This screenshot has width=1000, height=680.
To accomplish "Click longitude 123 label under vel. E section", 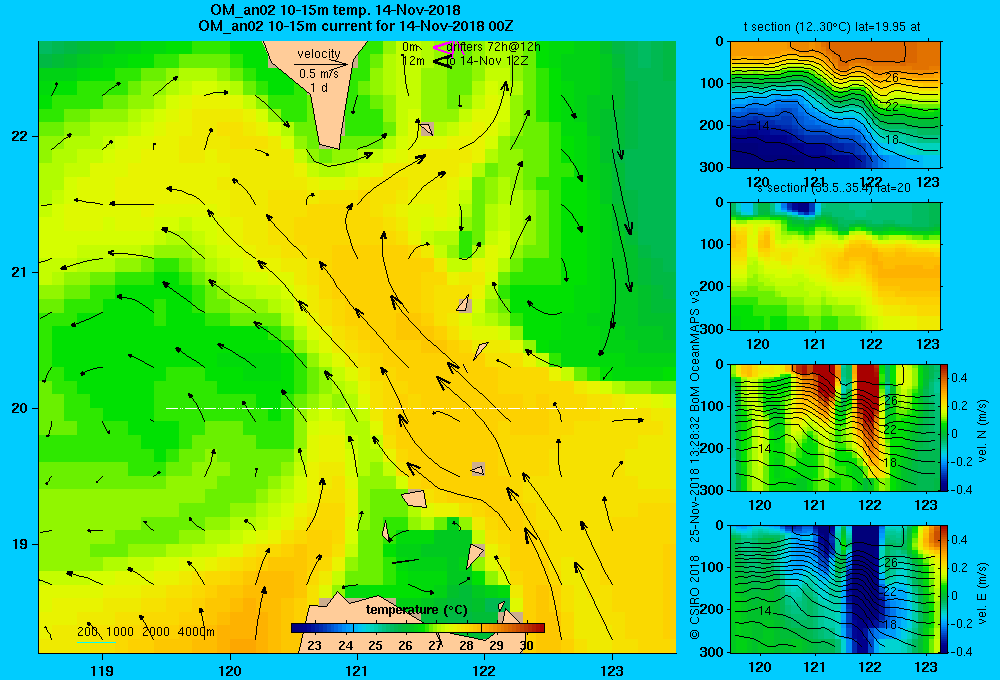I will (x=926, y=667).
